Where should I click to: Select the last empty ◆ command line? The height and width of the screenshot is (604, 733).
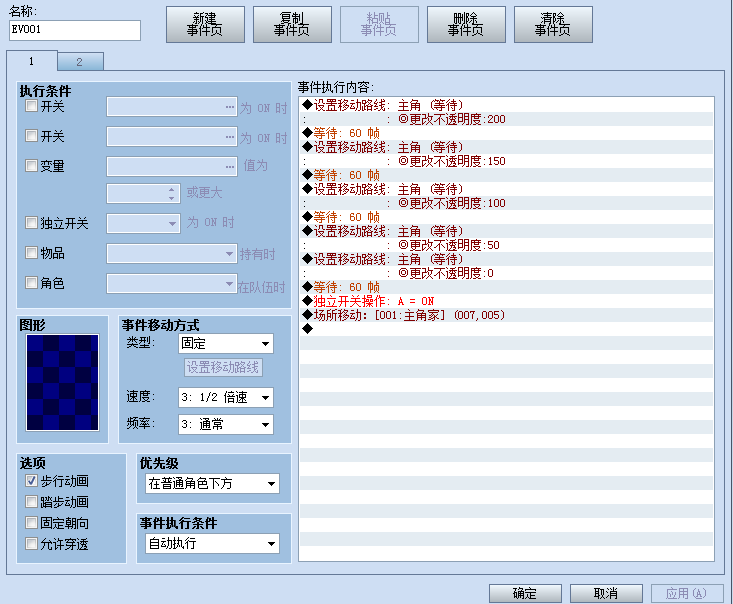(507, 329)
